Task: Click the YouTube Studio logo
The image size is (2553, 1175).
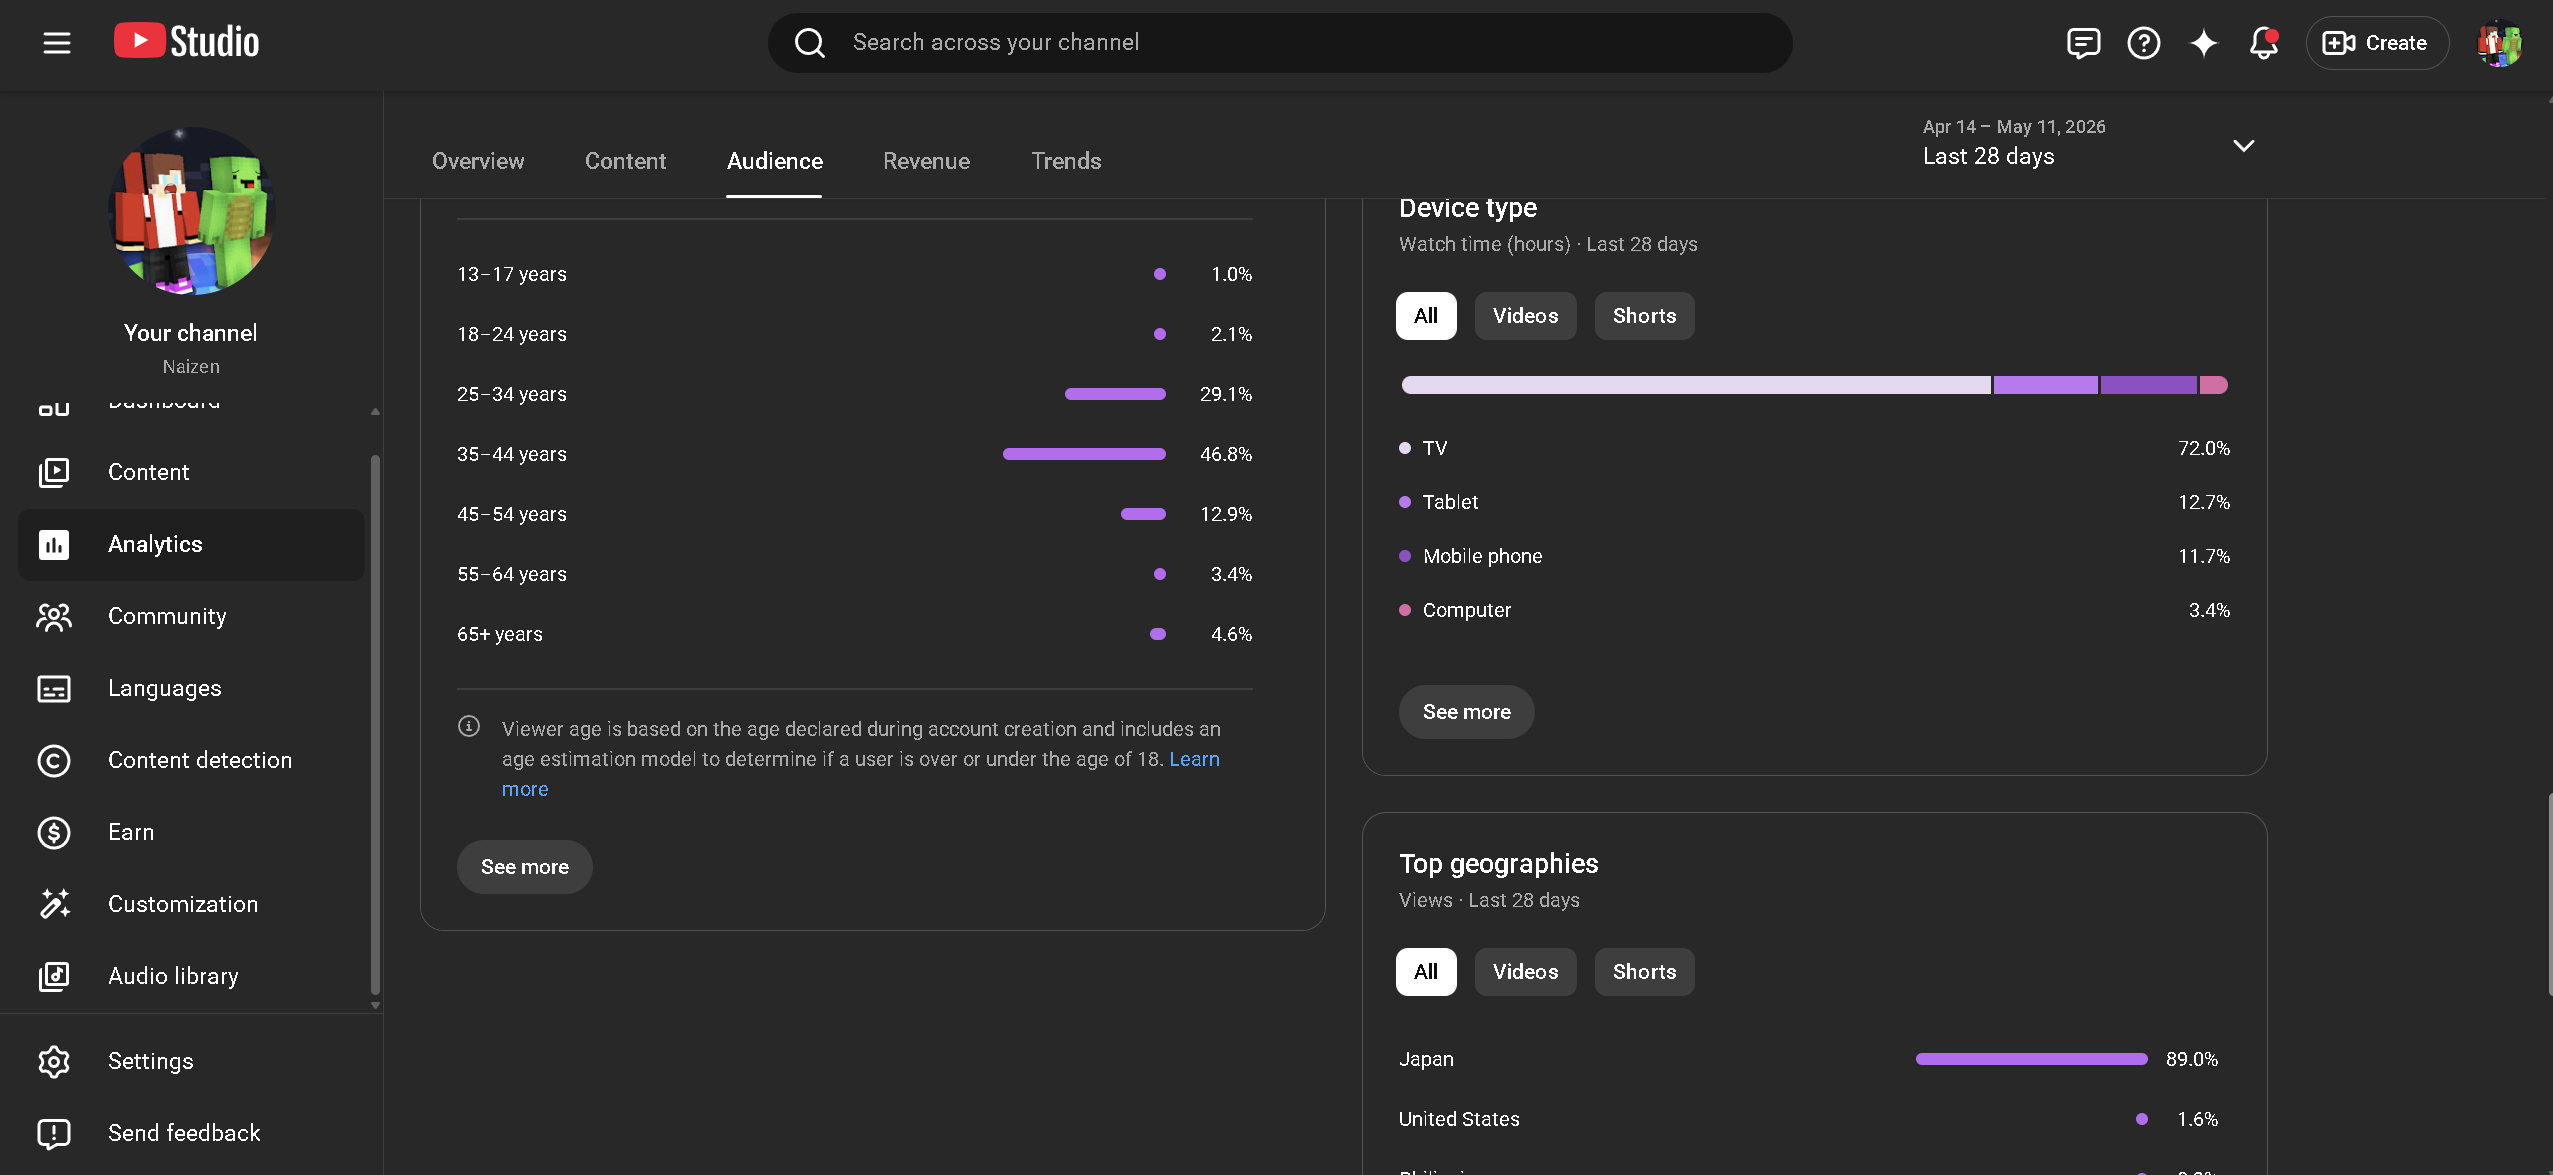Action: pyautogui.click(x=186, y=42)
